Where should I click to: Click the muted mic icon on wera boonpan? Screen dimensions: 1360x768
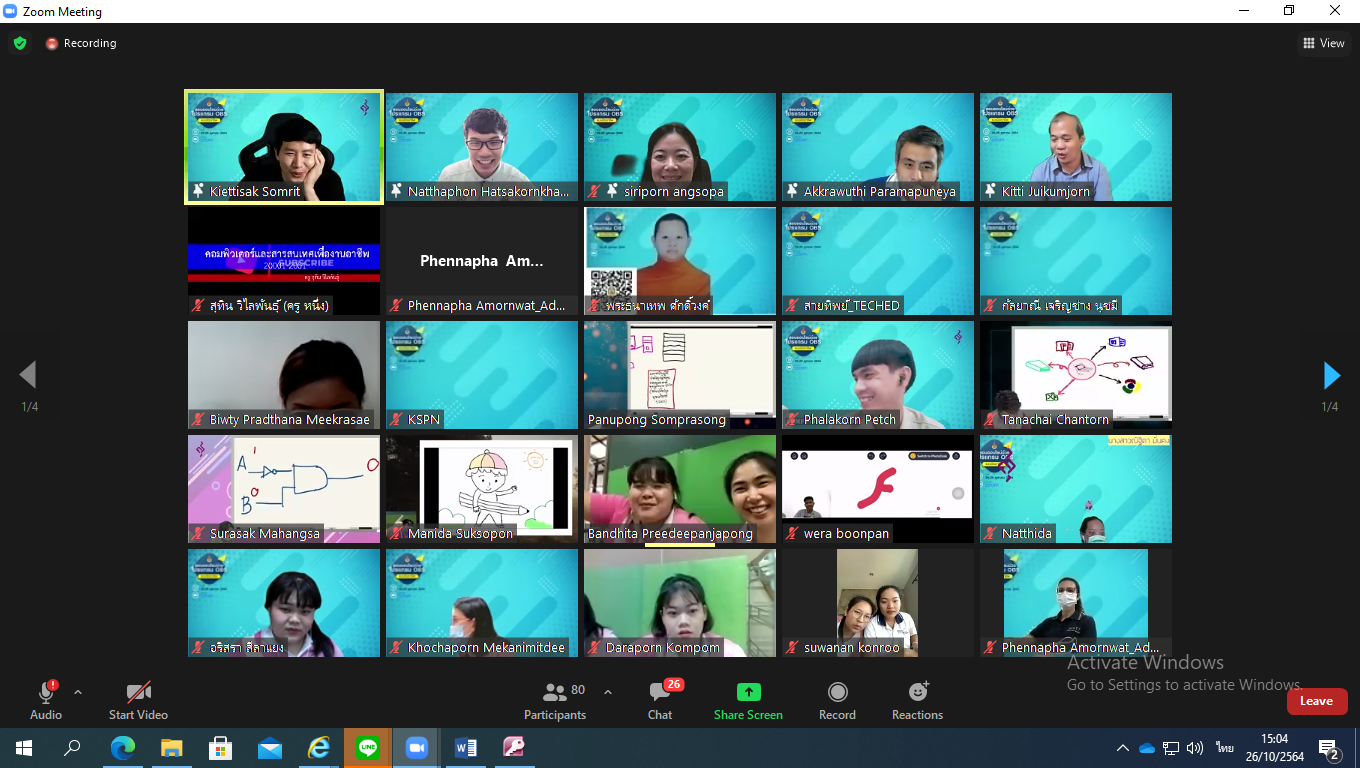tap(792, 534)
